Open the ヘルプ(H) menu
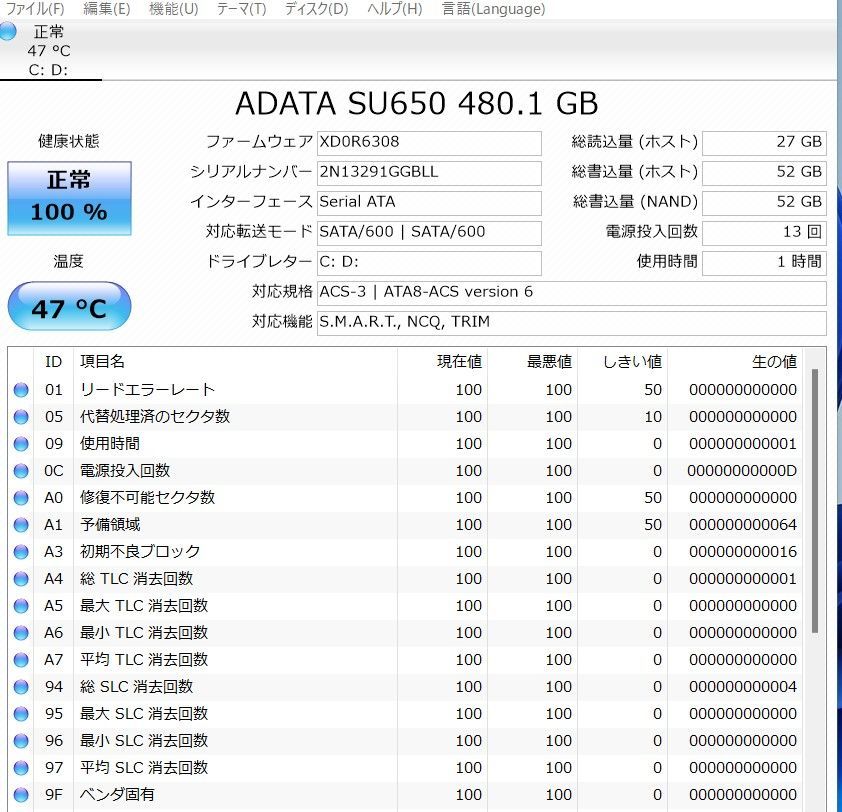 coord(395,9)
